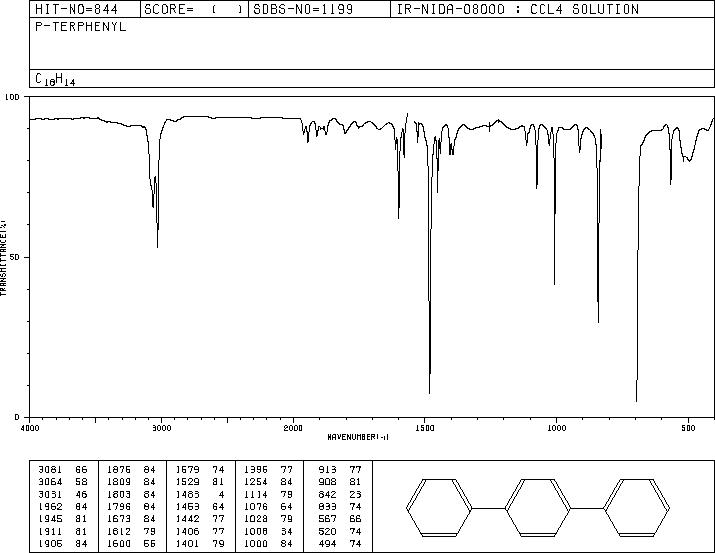This screenshot has width=715, height=553.
Task: Select the 1962 peak table entry
Action: 62,506
